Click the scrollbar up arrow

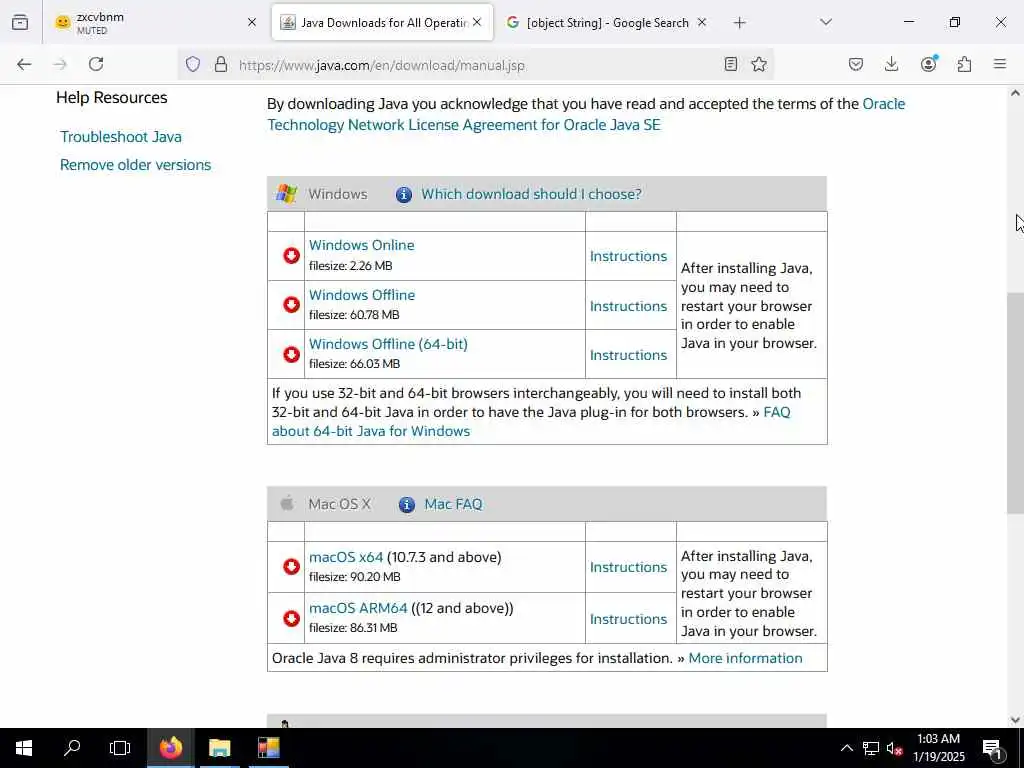(1015, 93)
